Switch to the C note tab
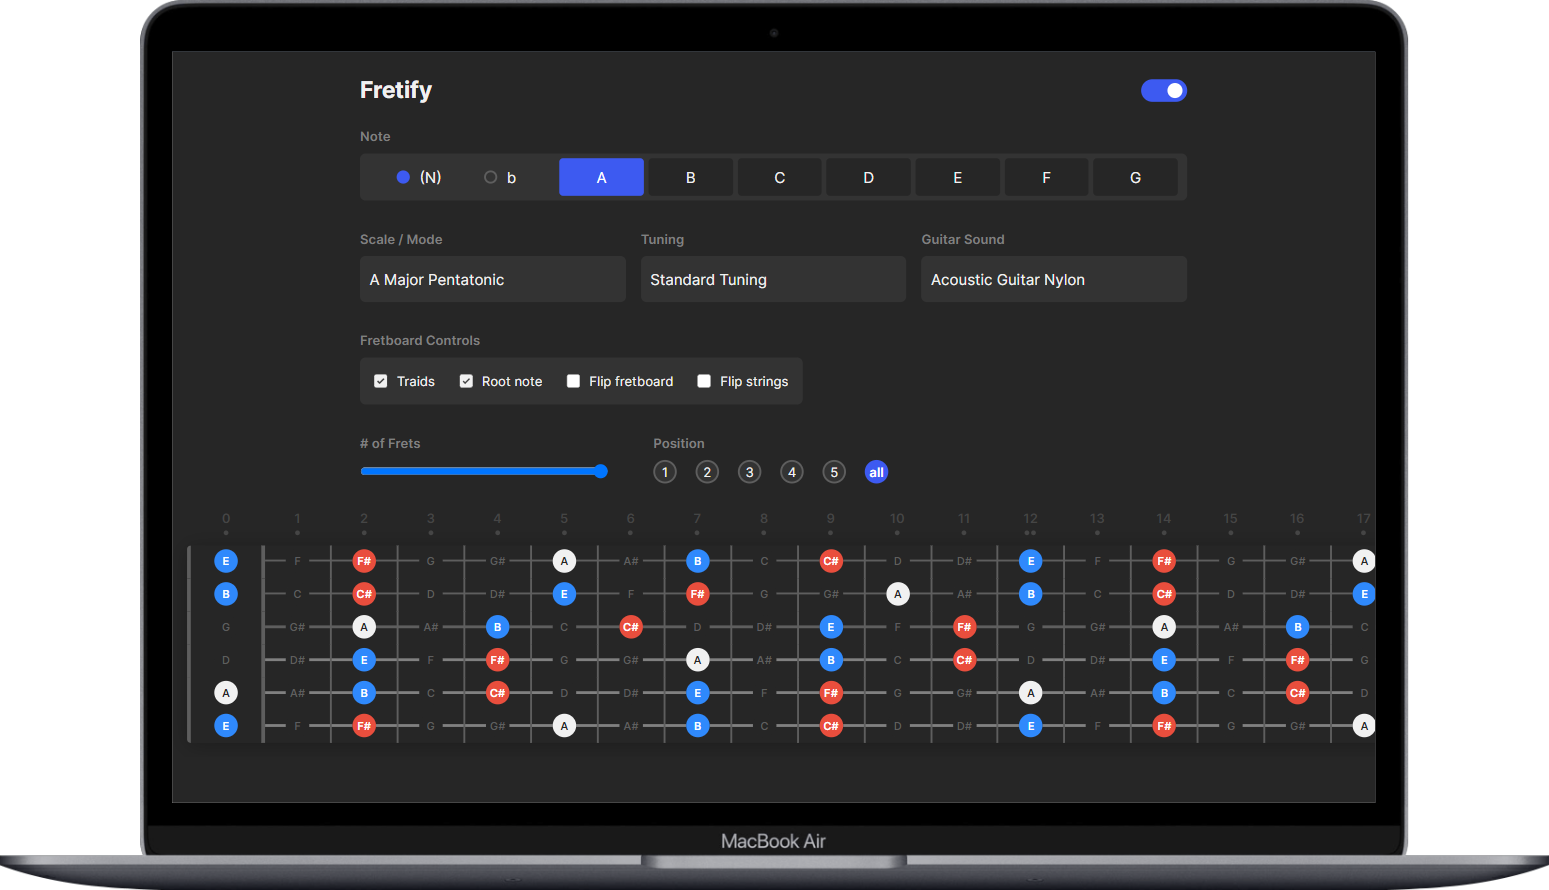The image size is (1549, 890). click(x=779, y=177)
